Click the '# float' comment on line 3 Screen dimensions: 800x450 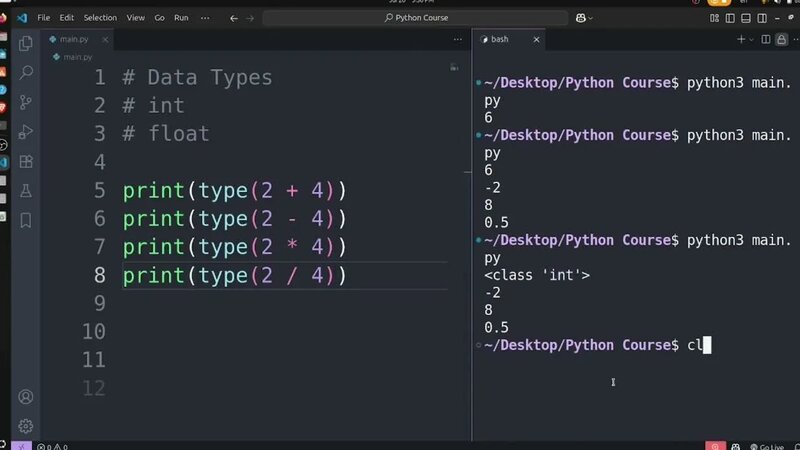(x=166, y=134)
